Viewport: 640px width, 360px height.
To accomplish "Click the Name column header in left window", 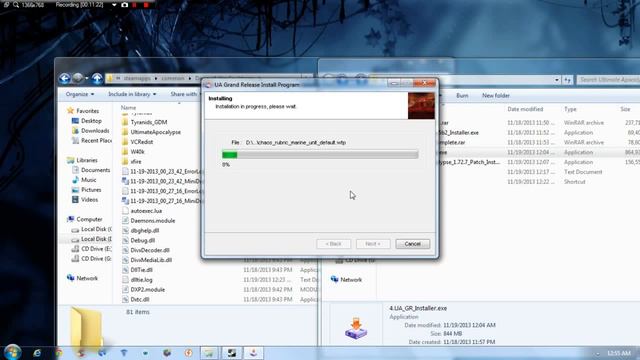I will pos(128,108).
